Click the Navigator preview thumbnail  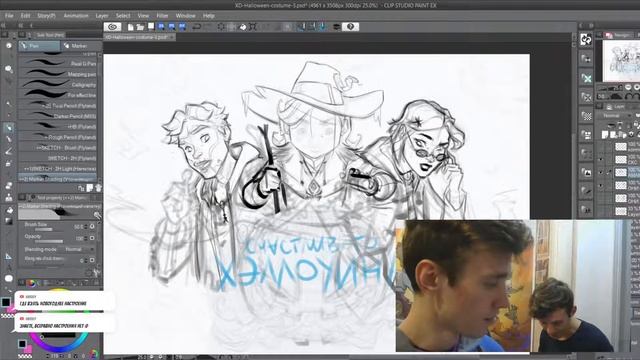coord(621,60)
